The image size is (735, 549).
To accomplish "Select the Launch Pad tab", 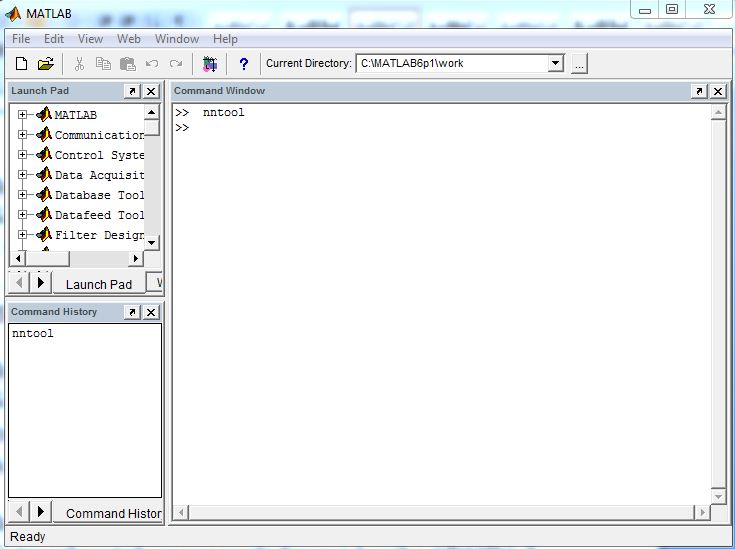I will 99,284.
